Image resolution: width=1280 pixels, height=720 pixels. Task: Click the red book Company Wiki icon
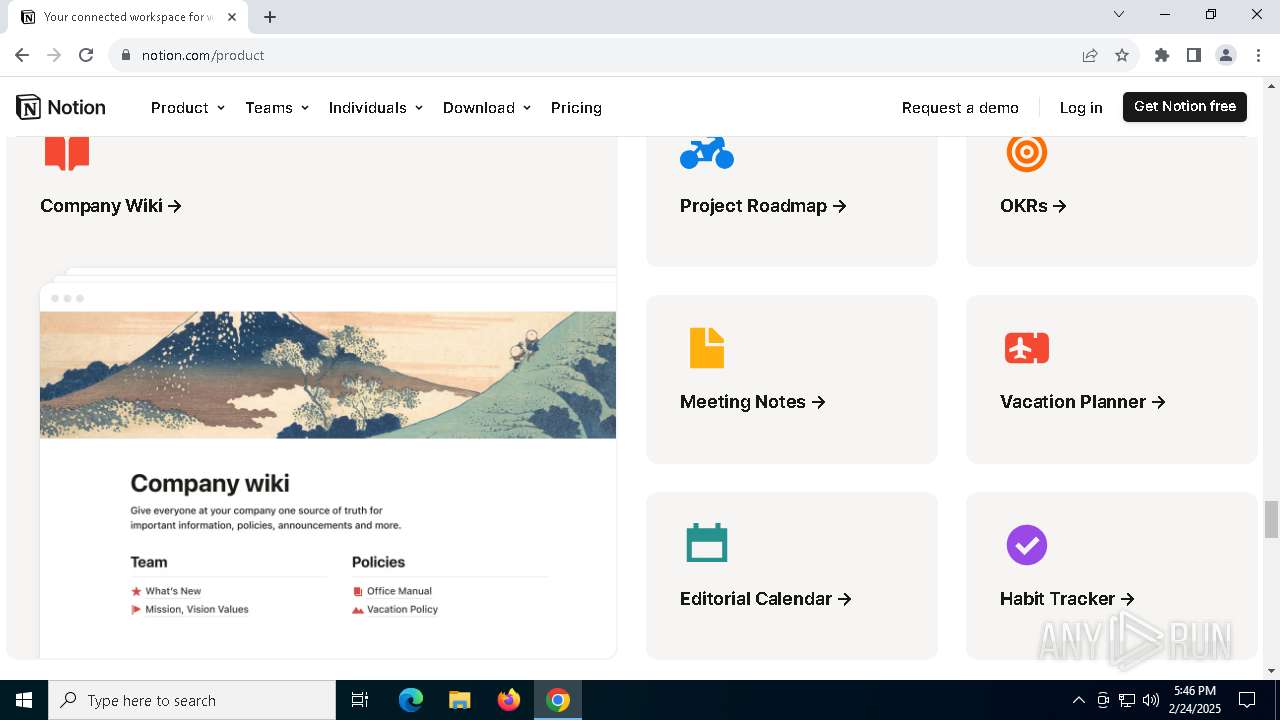[x=67, y=153]
